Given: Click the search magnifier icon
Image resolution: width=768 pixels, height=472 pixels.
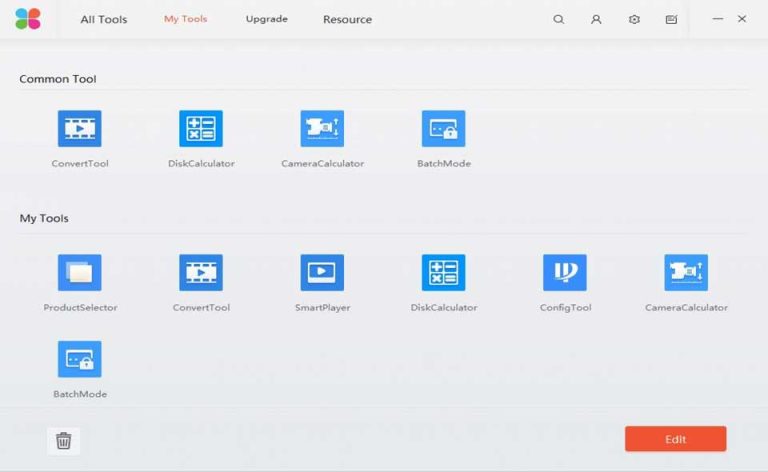Looking at the screenshot, I should click(x=559, y=19).
